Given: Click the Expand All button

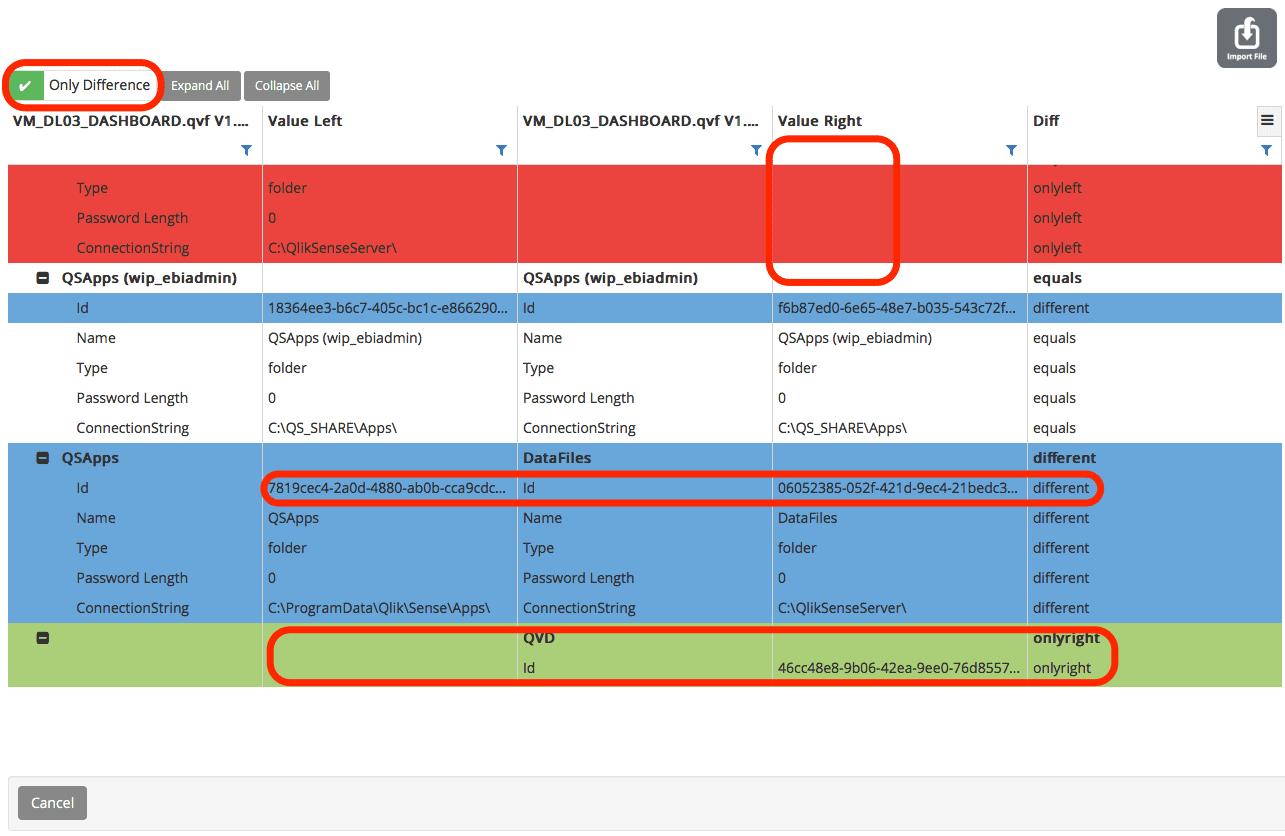Looking at the screenshot, I should click(200, 86).
